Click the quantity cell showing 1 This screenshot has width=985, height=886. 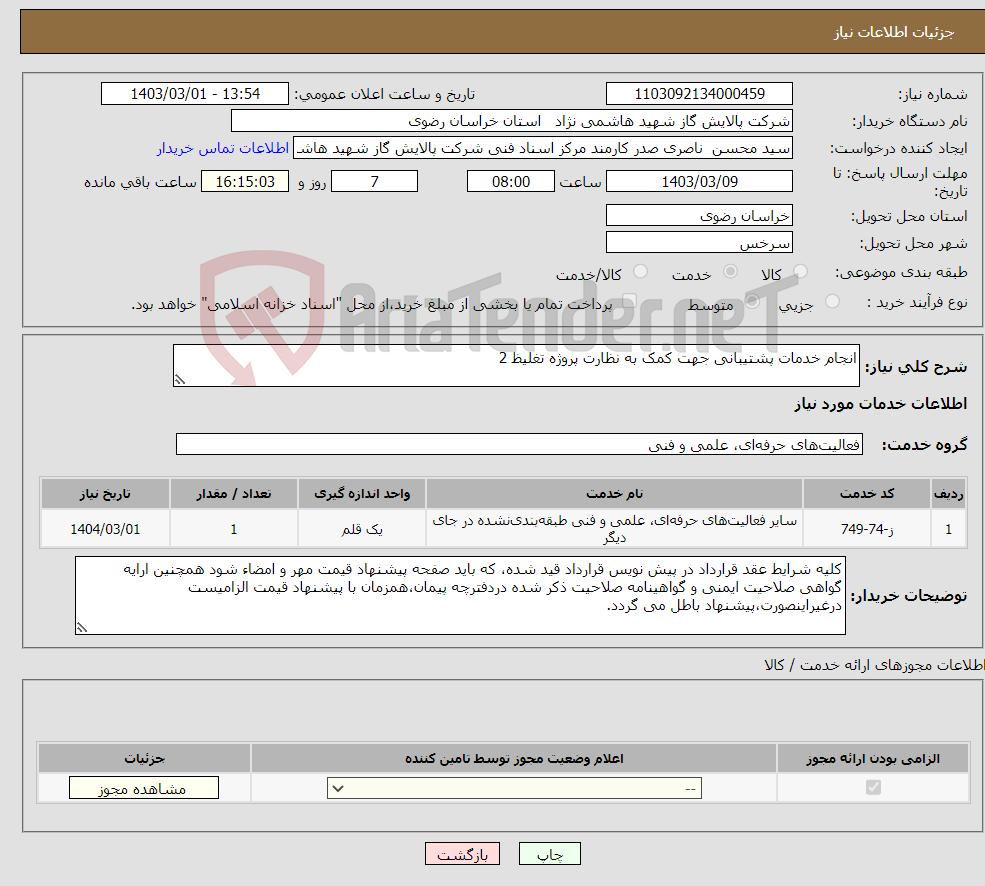click(234, 529)
